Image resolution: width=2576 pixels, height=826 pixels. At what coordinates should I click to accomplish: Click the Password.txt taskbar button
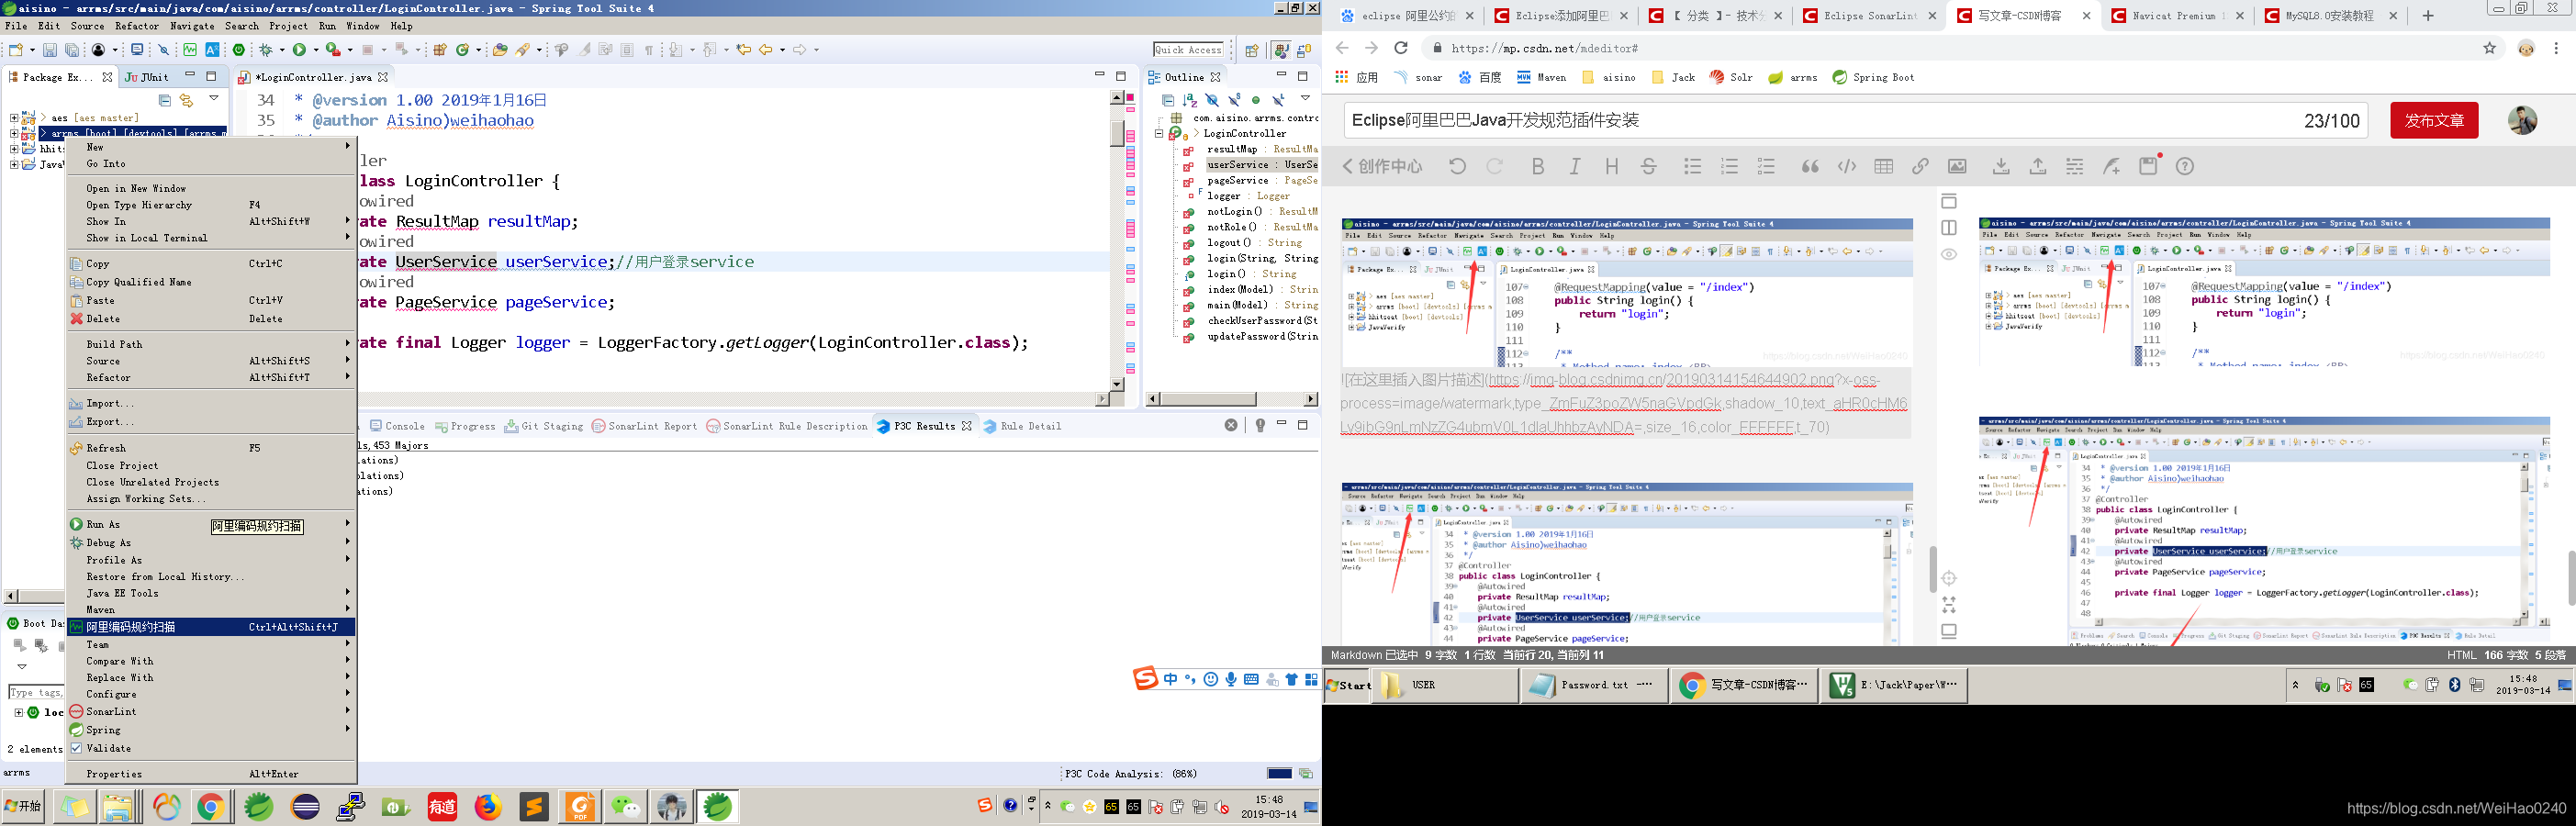click(x=1595, y=685)
